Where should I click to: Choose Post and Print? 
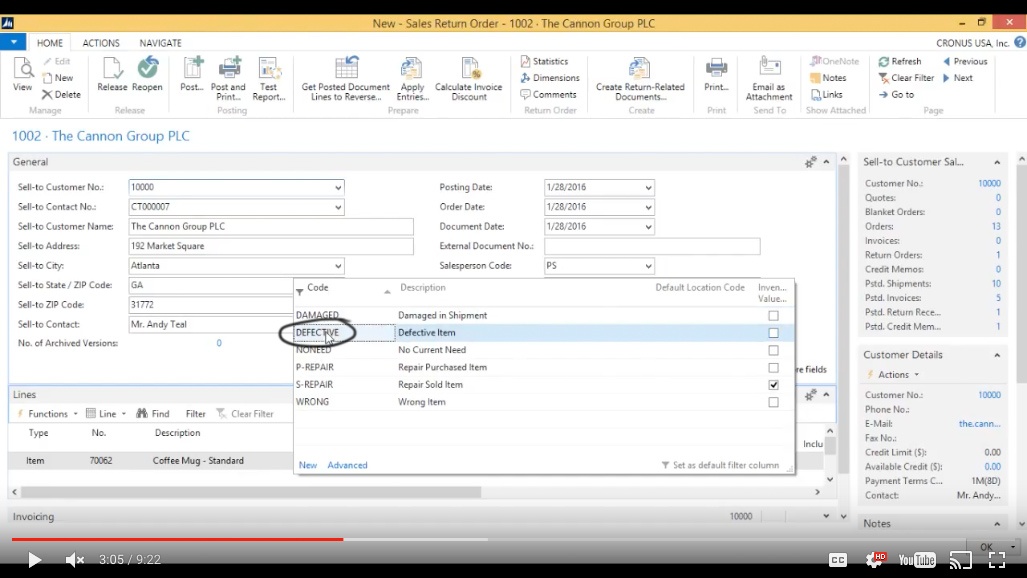[228, 79]
